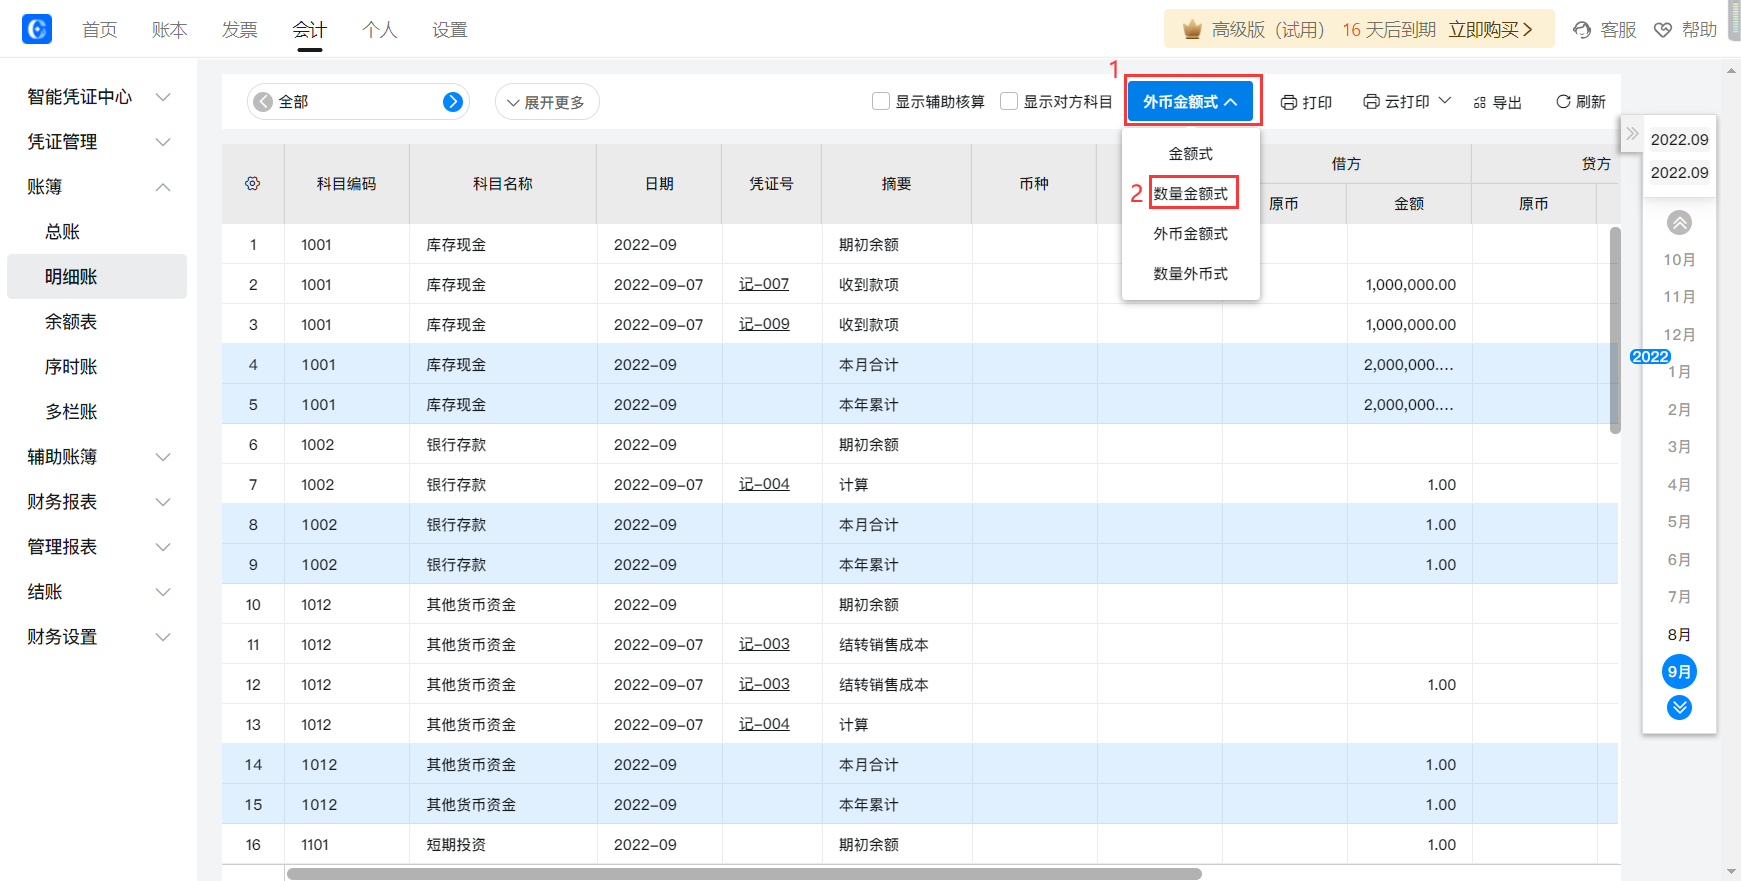This screenshot has height=881, width=1741.
Task: Select 外币金额式 menu option
Action: click(1191, 234)
